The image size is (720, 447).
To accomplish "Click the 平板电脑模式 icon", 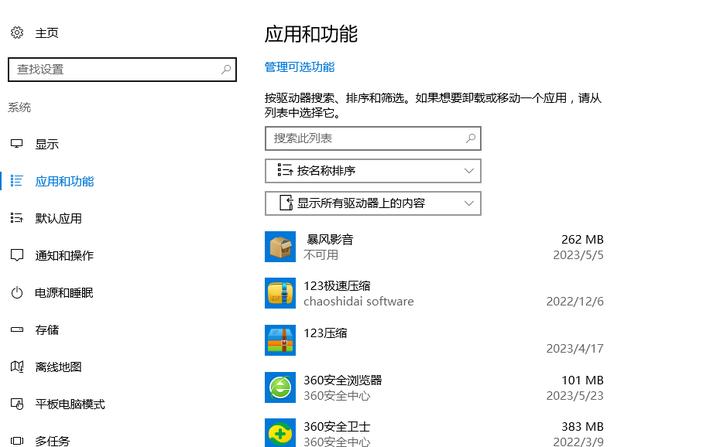I will (17, 404).
